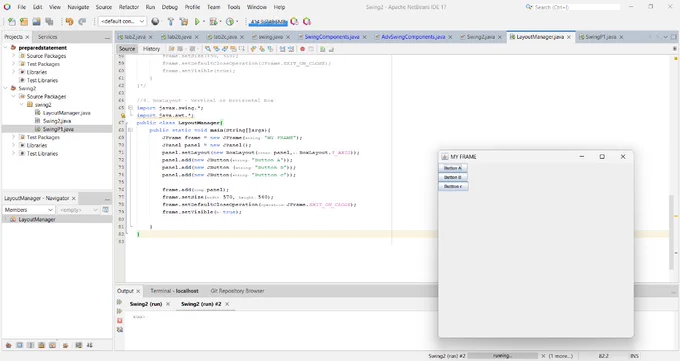This screenshot has width=680, height=361.
Task: Click the Save All toolbar icon
Action: click(49, 21)
